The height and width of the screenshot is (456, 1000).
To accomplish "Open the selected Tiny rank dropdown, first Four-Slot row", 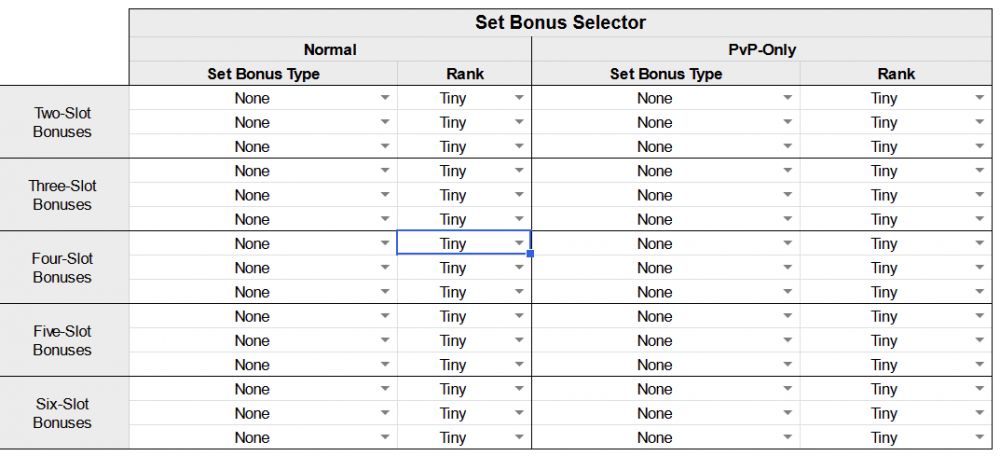I will pos(519,243).
